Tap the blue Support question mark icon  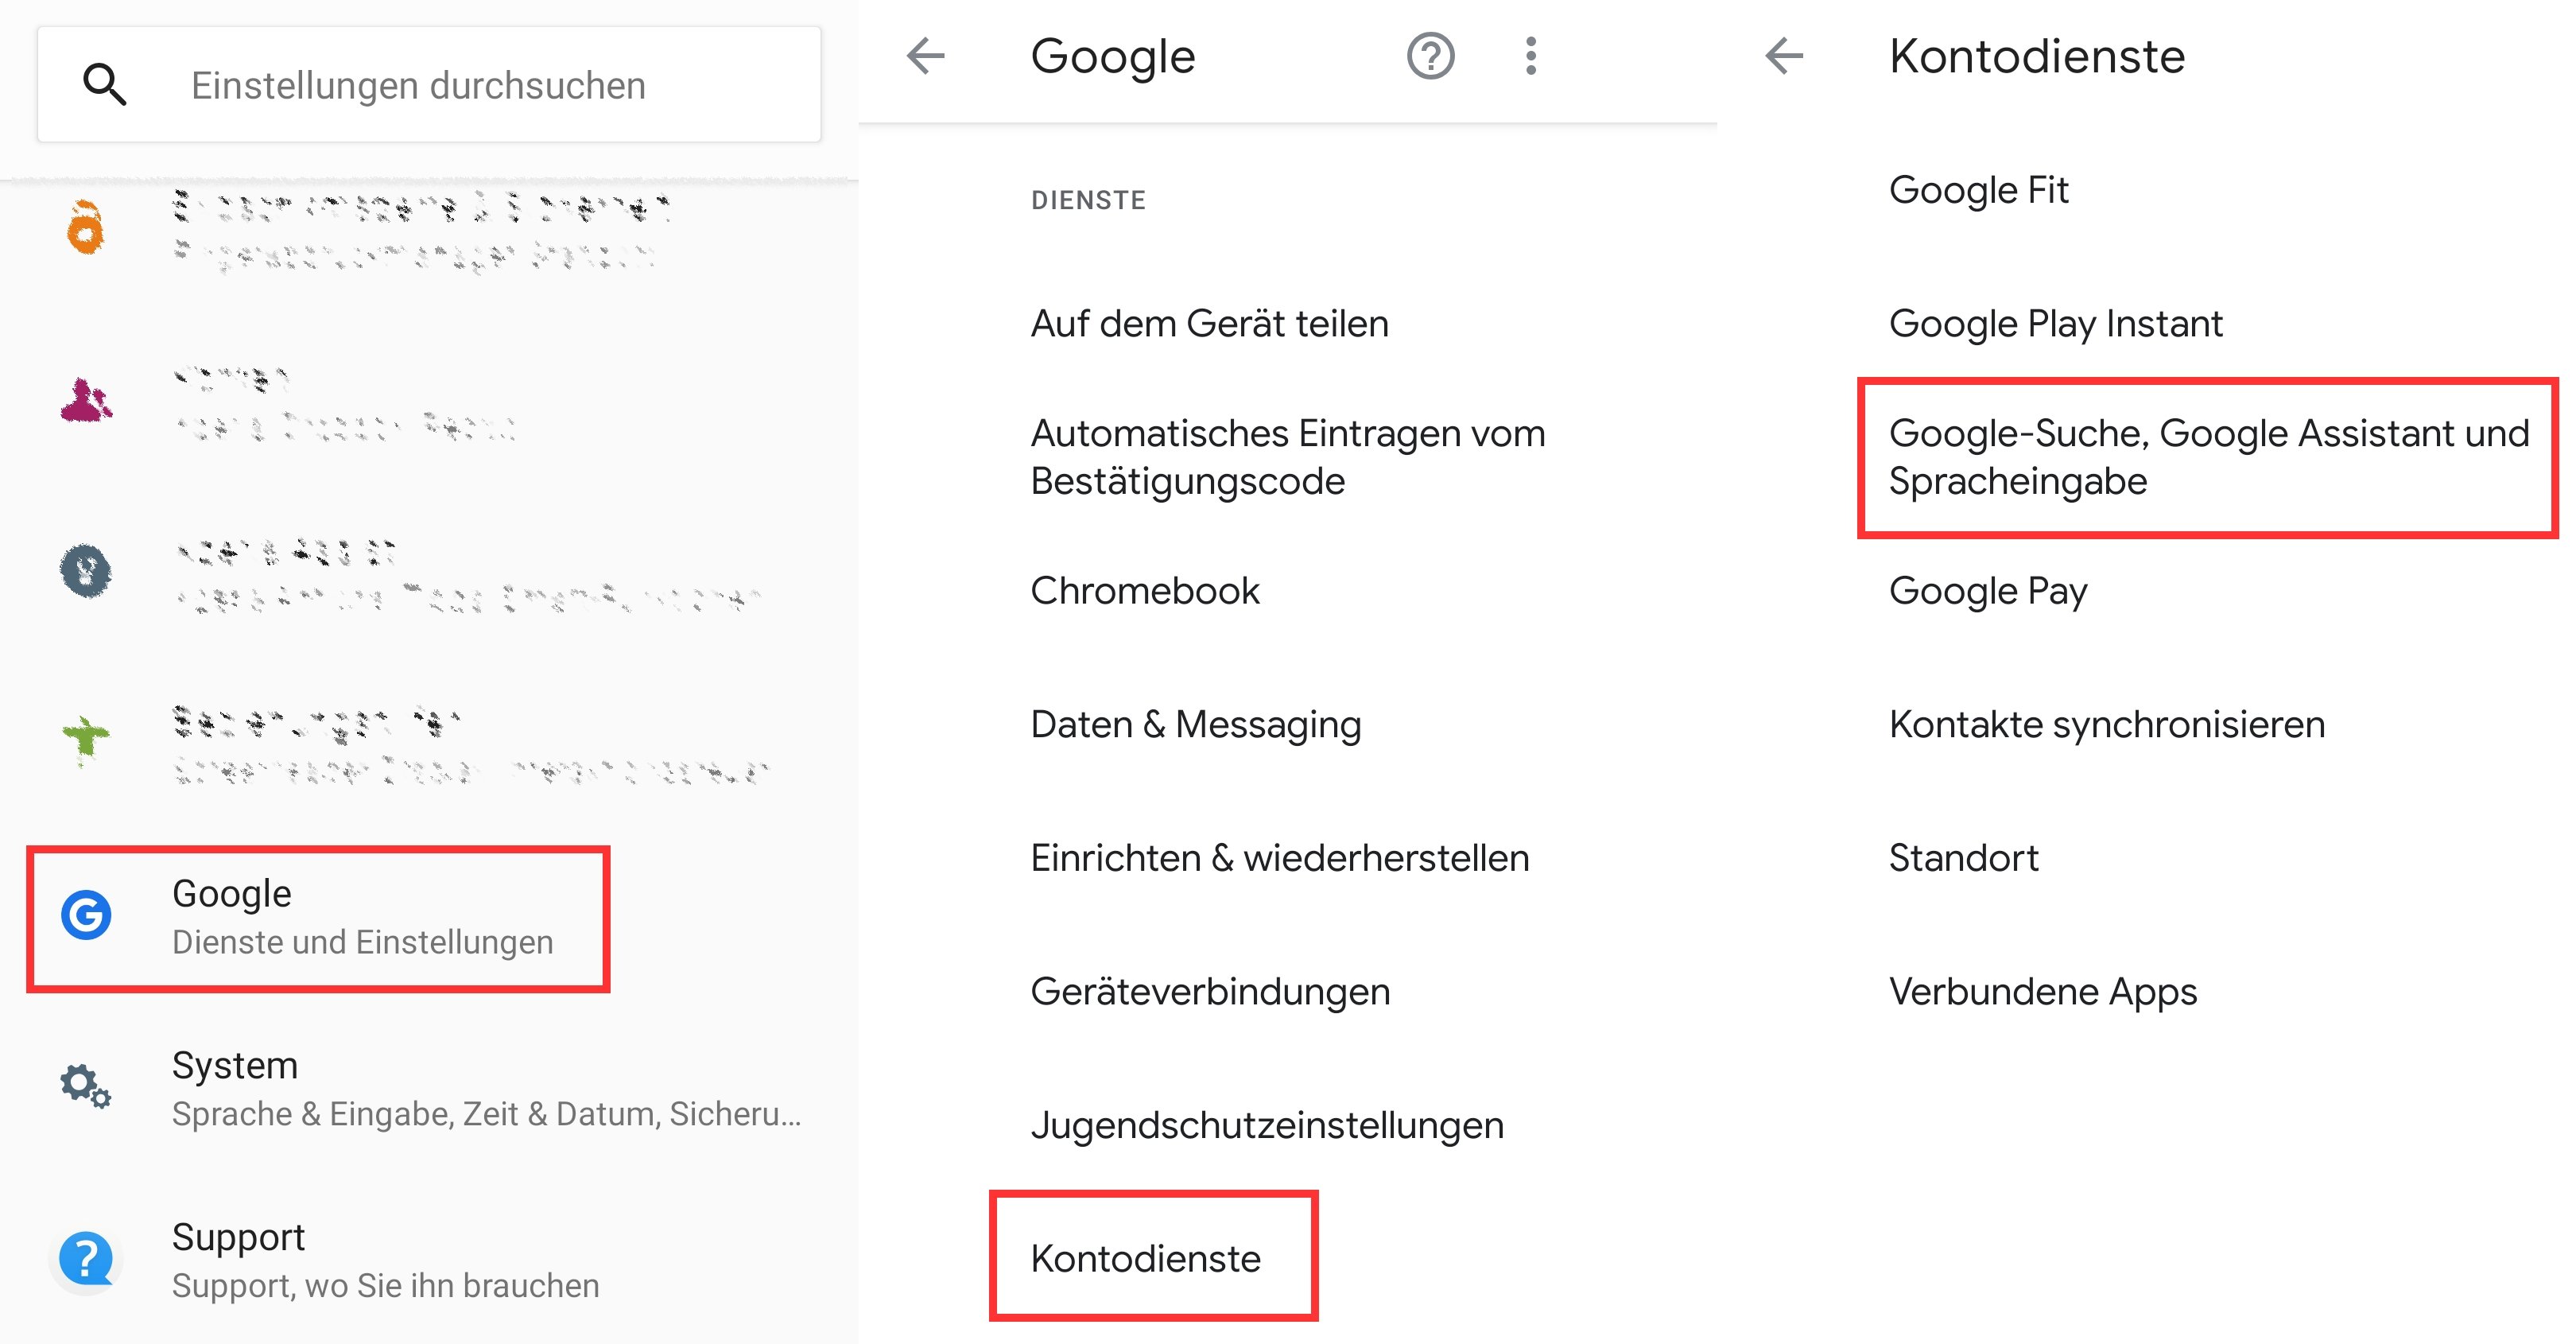86,1258
